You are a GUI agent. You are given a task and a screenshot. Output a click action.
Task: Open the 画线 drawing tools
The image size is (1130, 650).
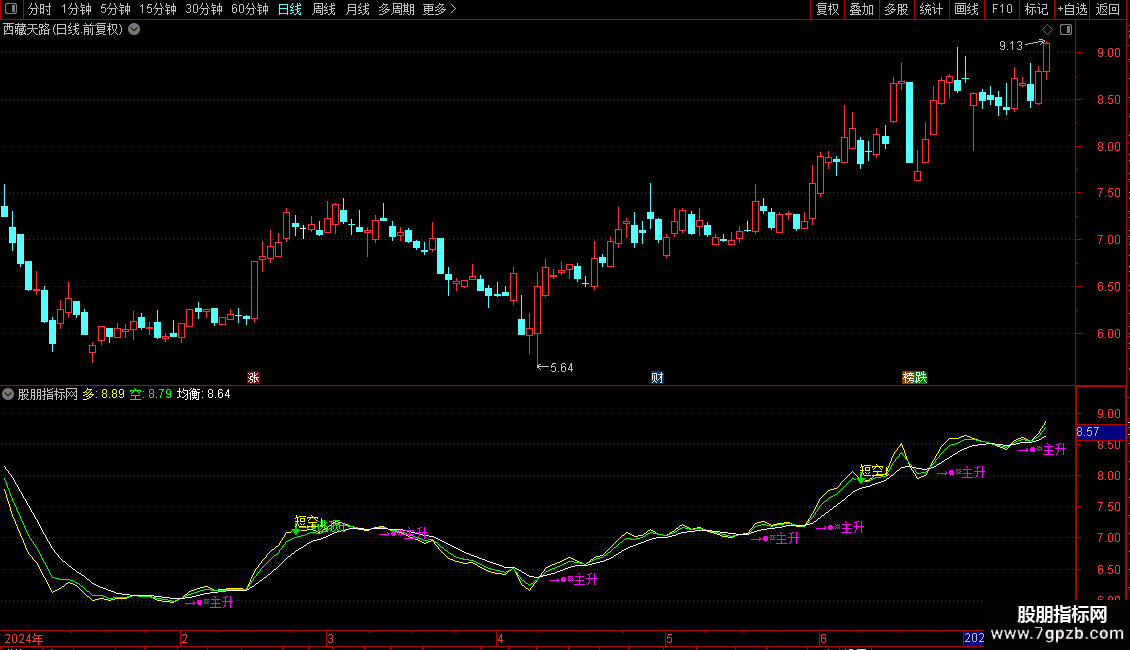pyautogui.click(x=966, y=9)
